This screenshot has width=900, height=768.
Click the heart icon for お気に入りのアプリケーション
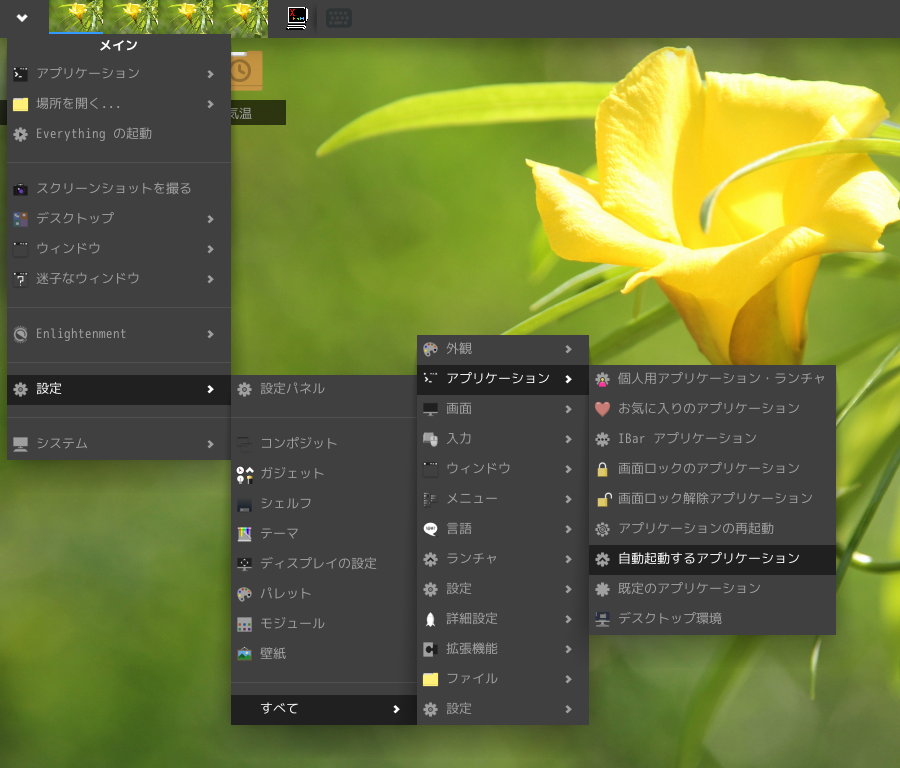coord(602,409)
